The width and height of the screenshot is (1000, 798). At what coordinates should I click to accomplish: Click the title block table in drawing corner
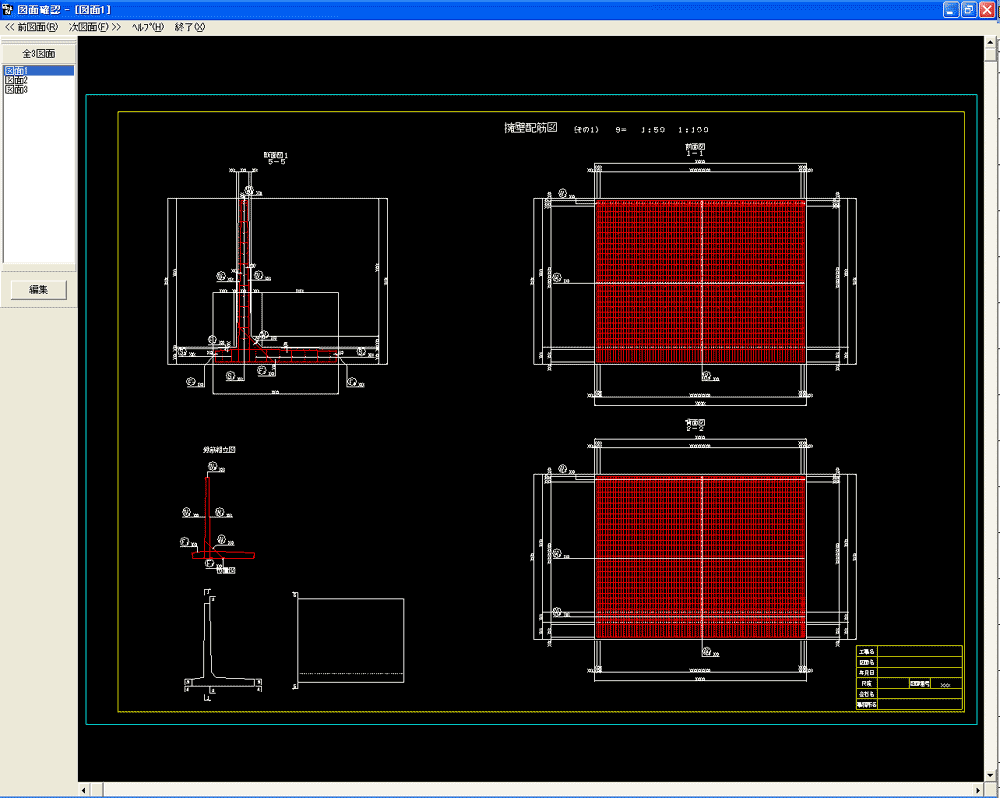tap(908, 678)
